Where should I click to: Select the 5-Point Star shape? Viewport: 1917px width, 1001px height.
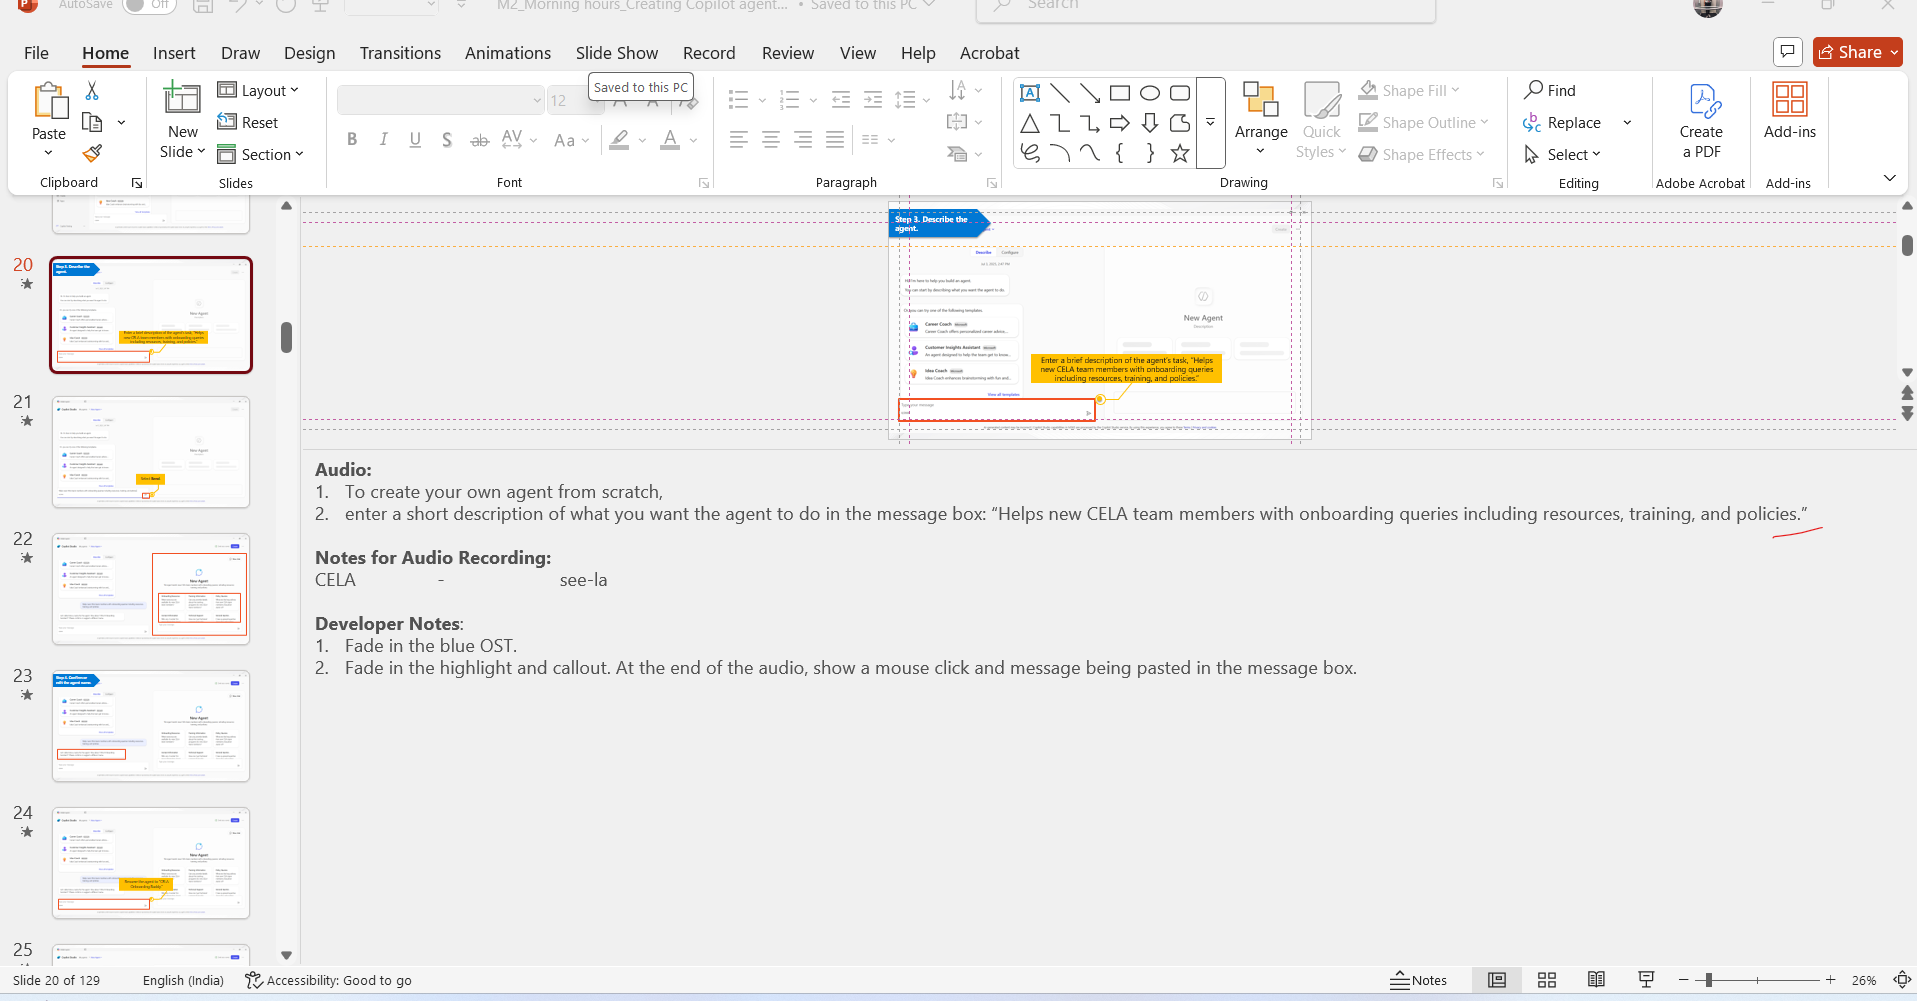[x=1180, y=153]
